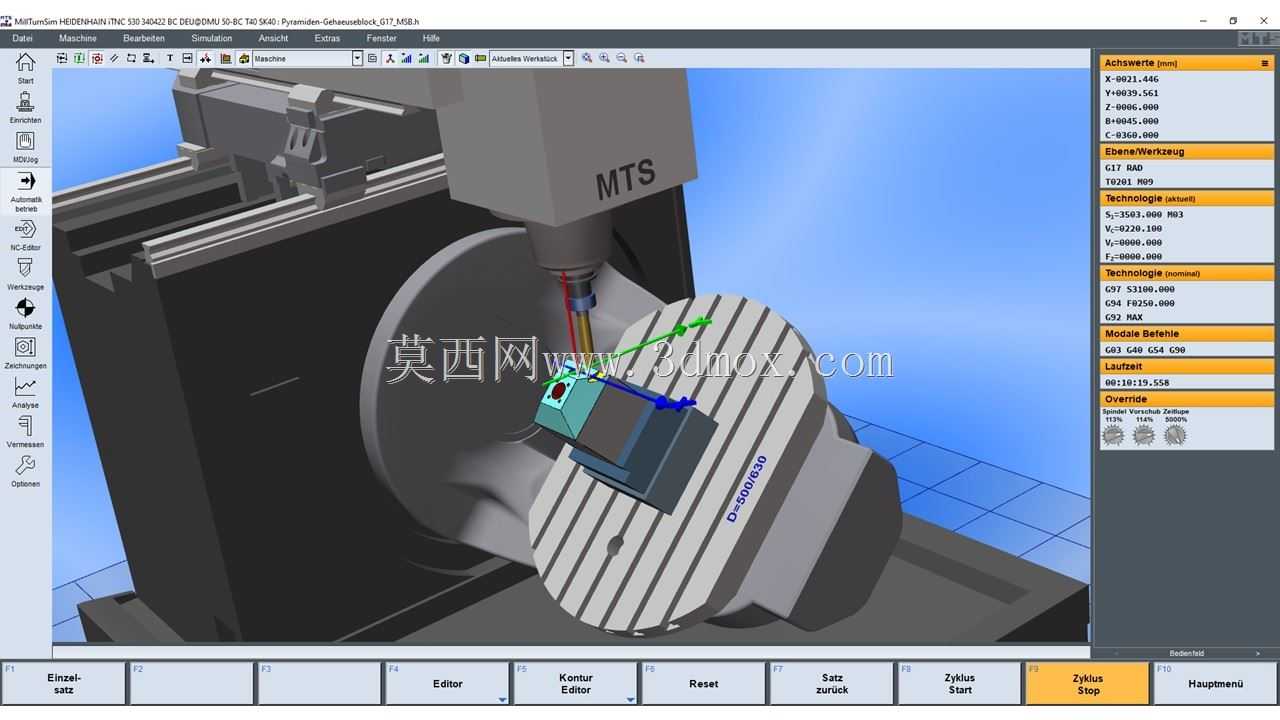Open the Maschine view dropdown arrow
The image size is (1280, 720).
pyautogui.click(x=357, y=58)
